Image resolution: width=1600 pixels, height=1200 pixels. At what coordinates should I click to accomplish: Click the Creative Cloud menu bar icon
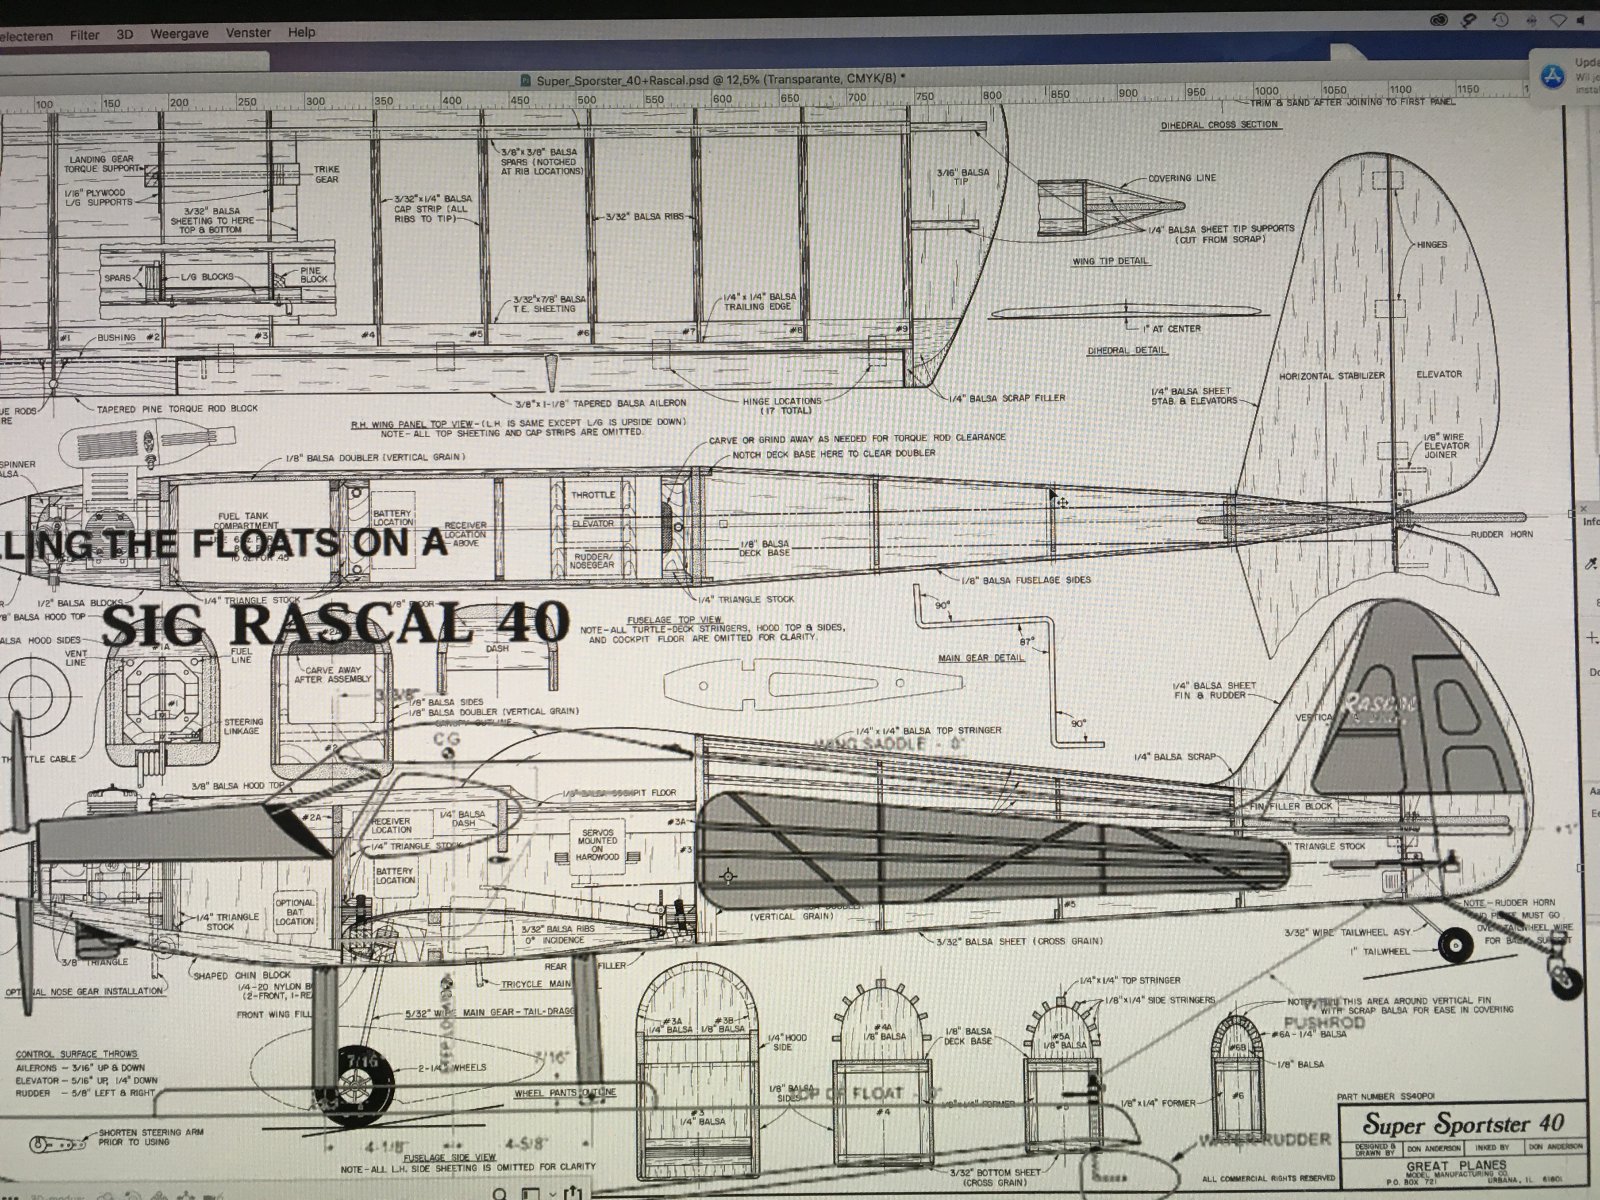pyautogui.click(x=1439, y=20)
